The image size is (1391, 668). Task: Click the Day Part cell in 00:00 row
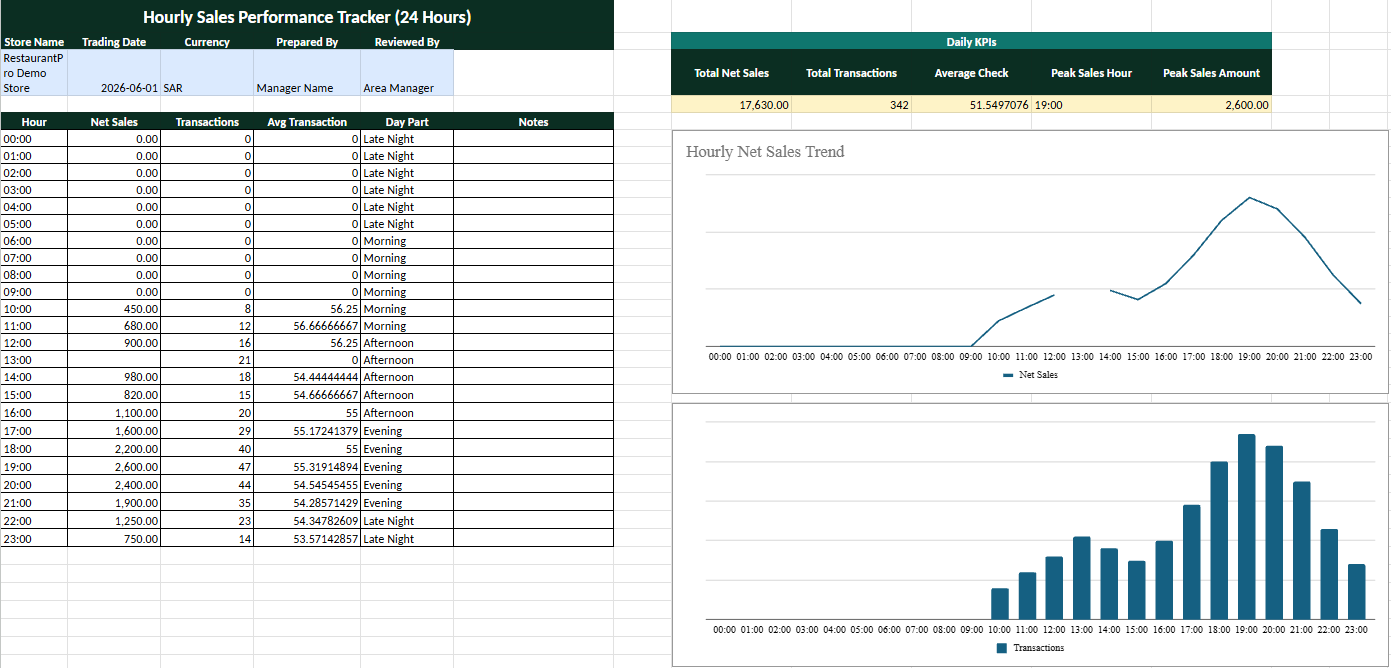pos(407,139)
